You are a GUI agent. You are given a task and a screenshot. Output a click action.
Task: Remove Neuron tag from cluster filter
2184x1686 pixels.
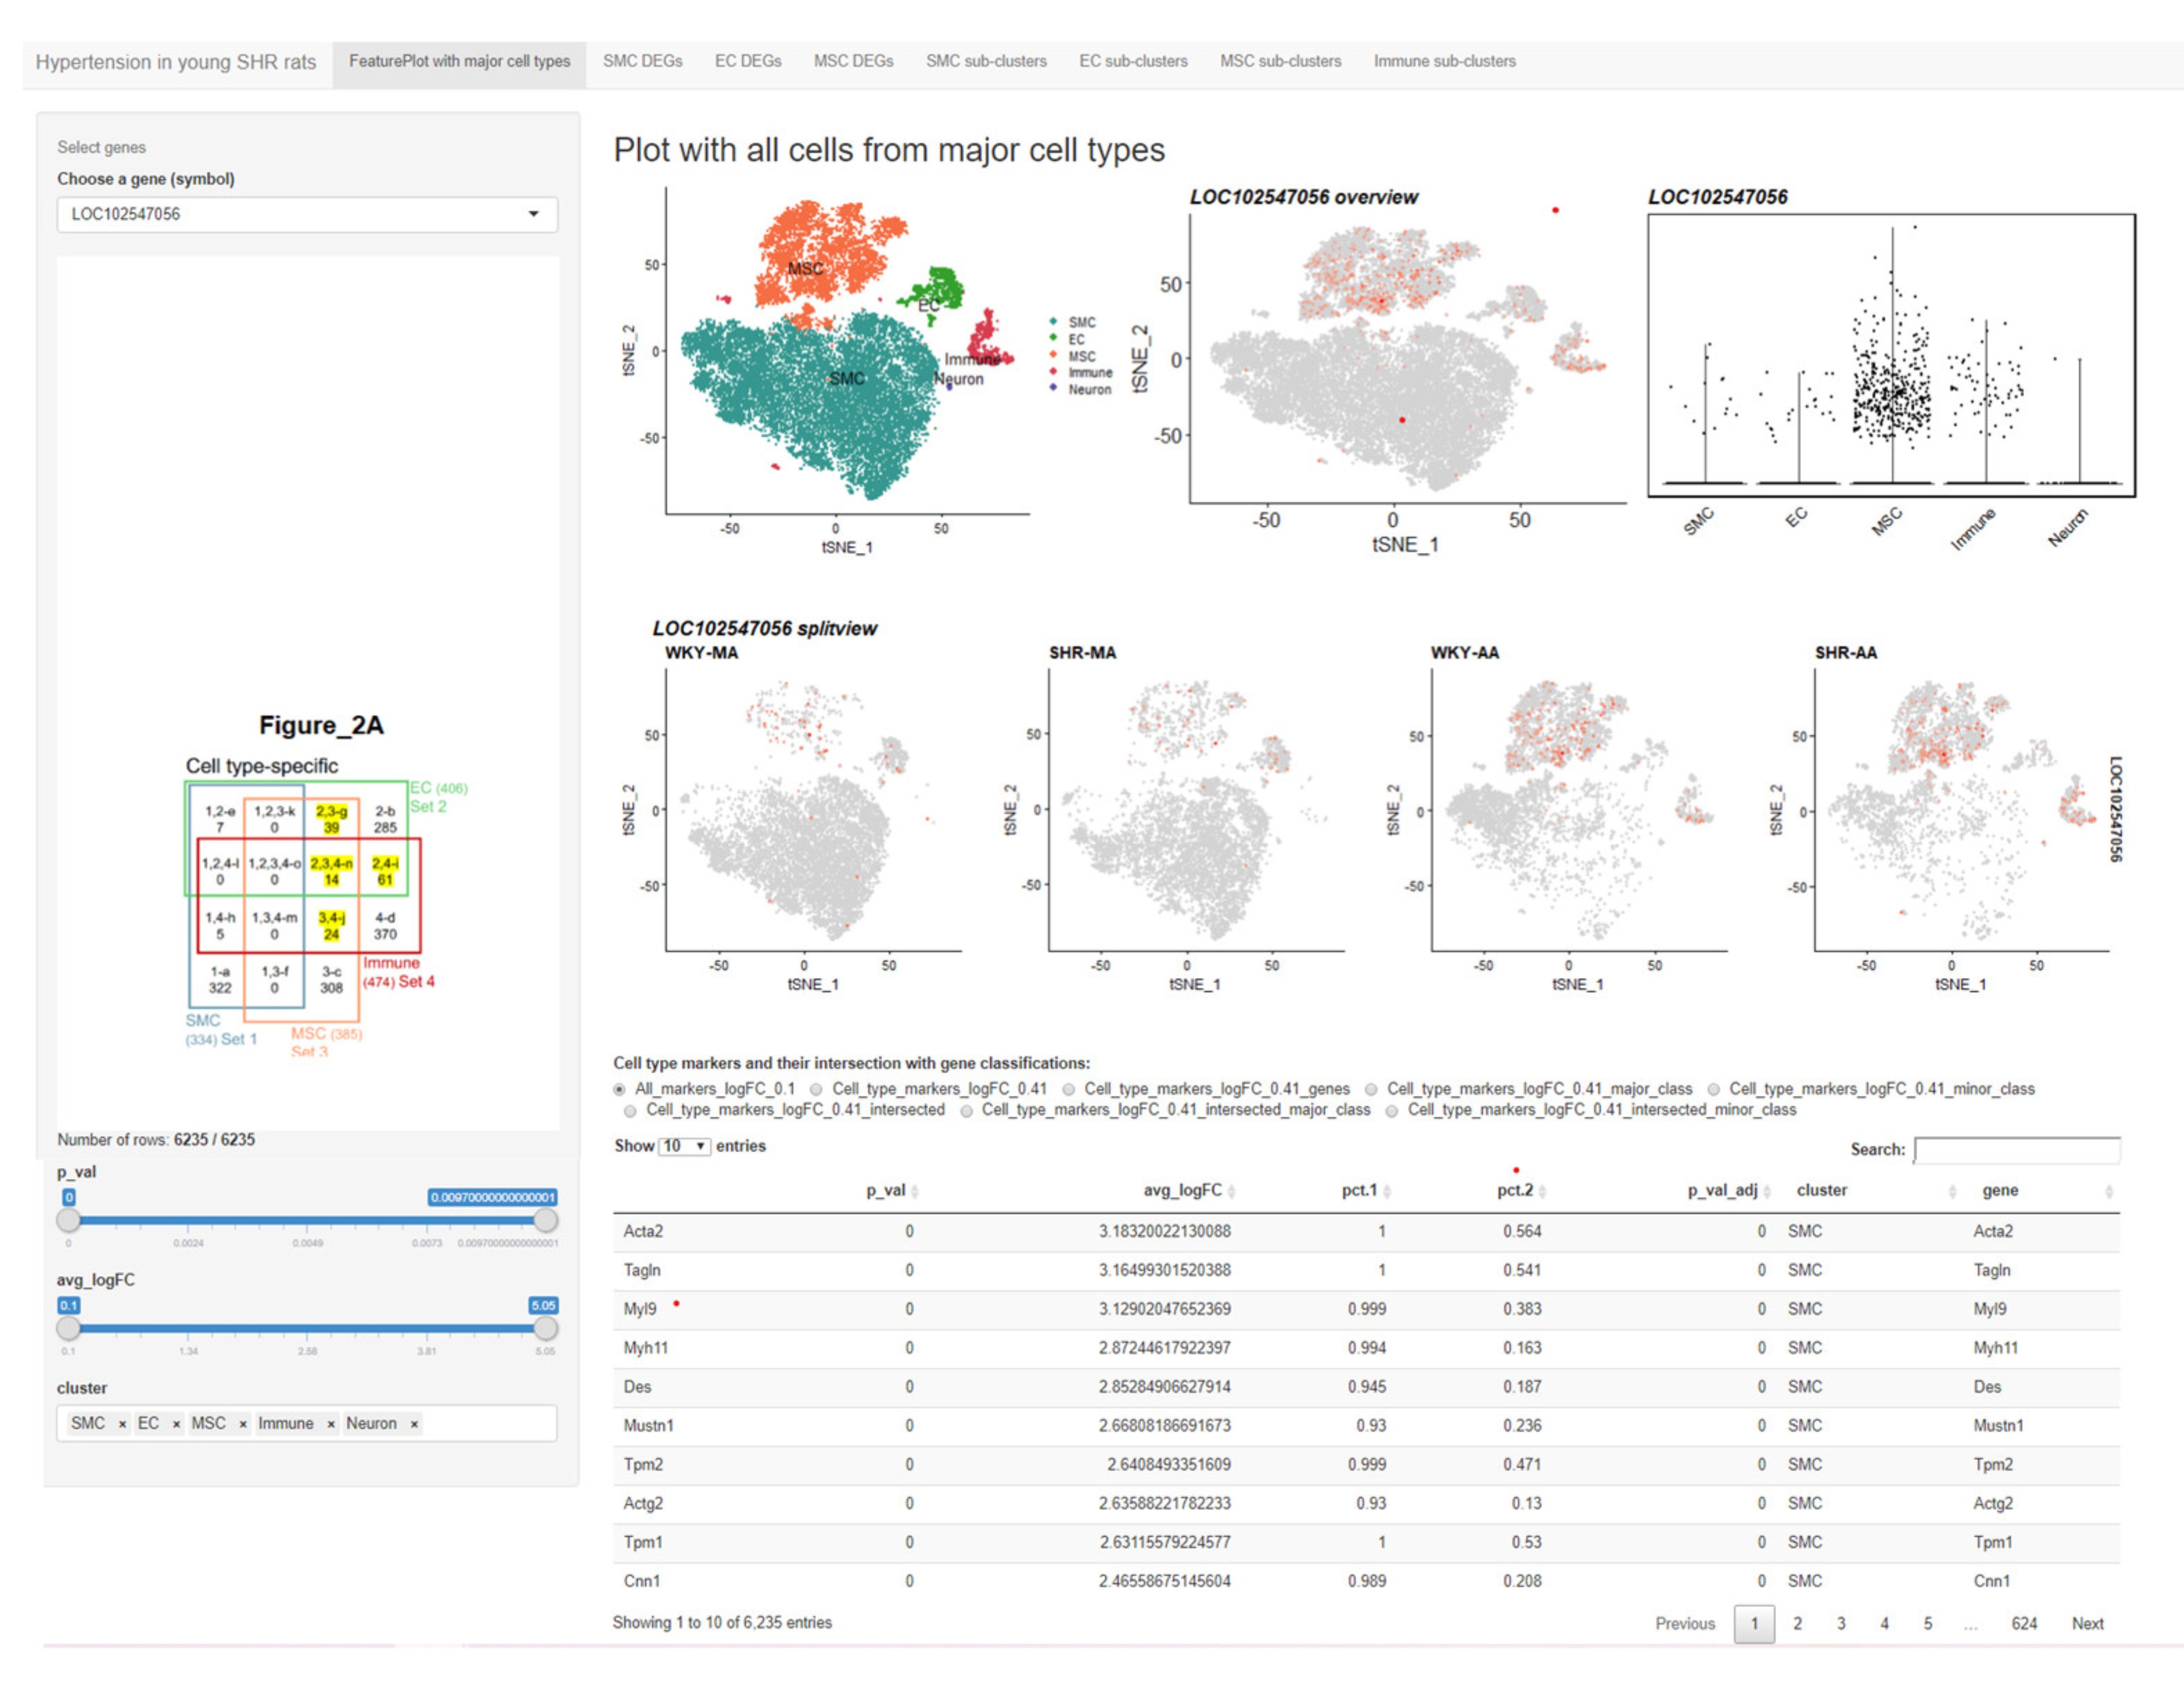click(x=414, y=1424)
